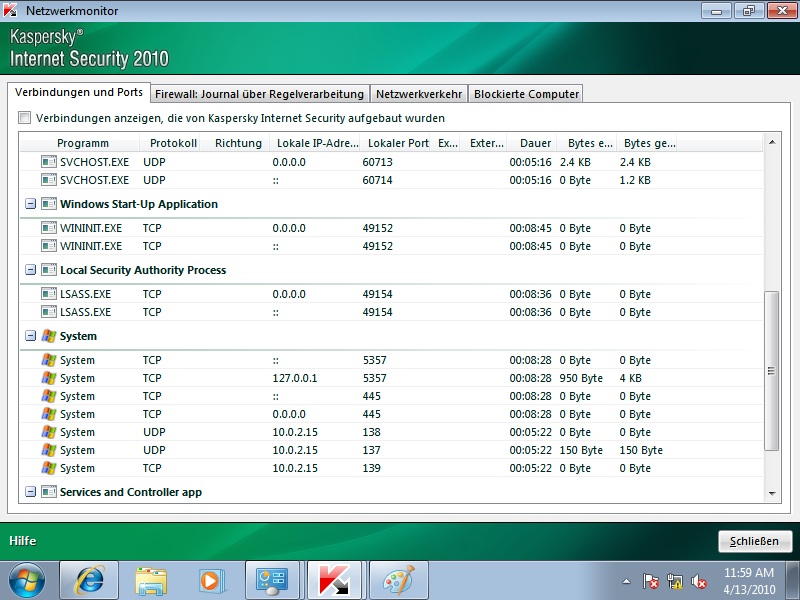
Task: Click WININIT.EXE icon with :: address
Action: (49, 246)
